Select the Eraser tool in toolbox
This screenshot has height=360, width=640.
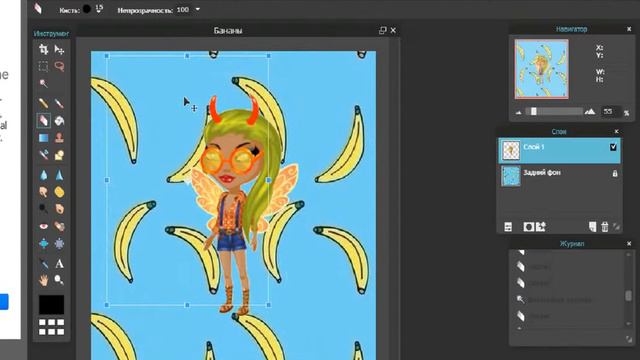coord(43,121)
